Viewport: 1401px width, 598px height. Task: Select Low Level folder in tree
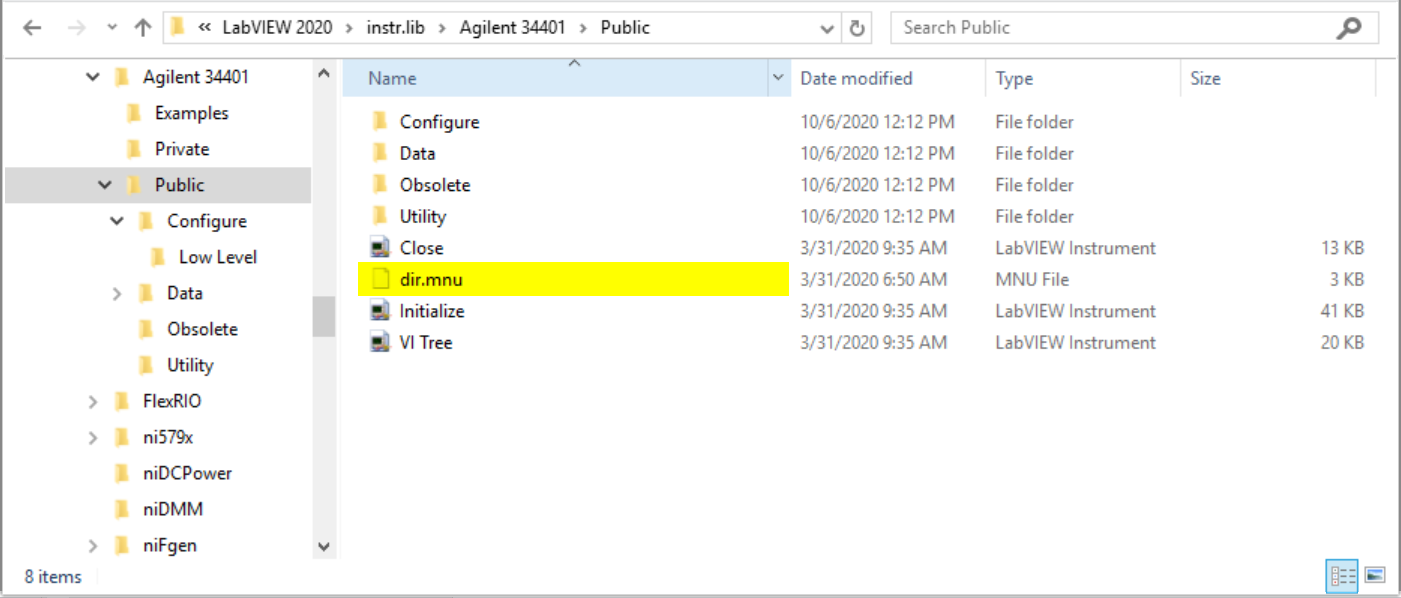pyautogui.click(x=218, y=257)
